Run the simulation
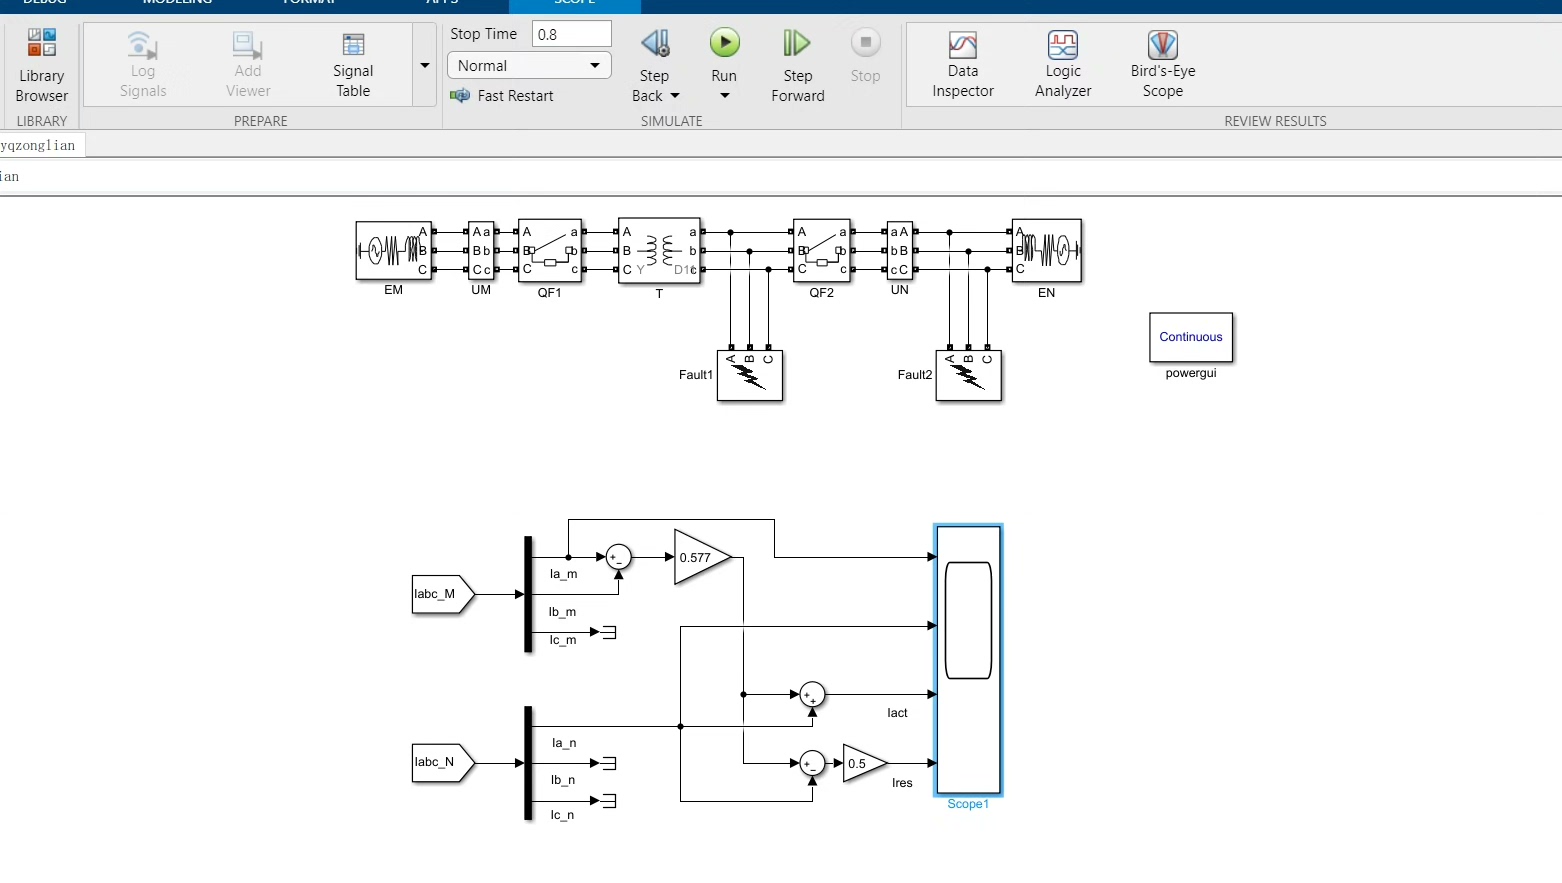1562x883 pixels. pos(723,44)
